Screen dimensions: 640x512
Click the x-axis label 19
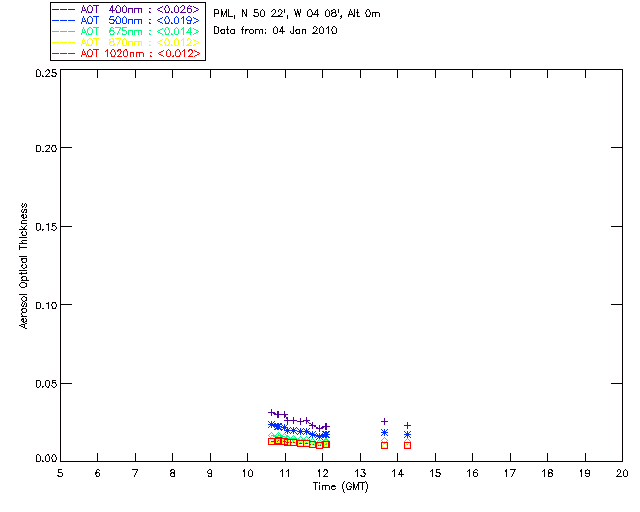coord(585,473)
